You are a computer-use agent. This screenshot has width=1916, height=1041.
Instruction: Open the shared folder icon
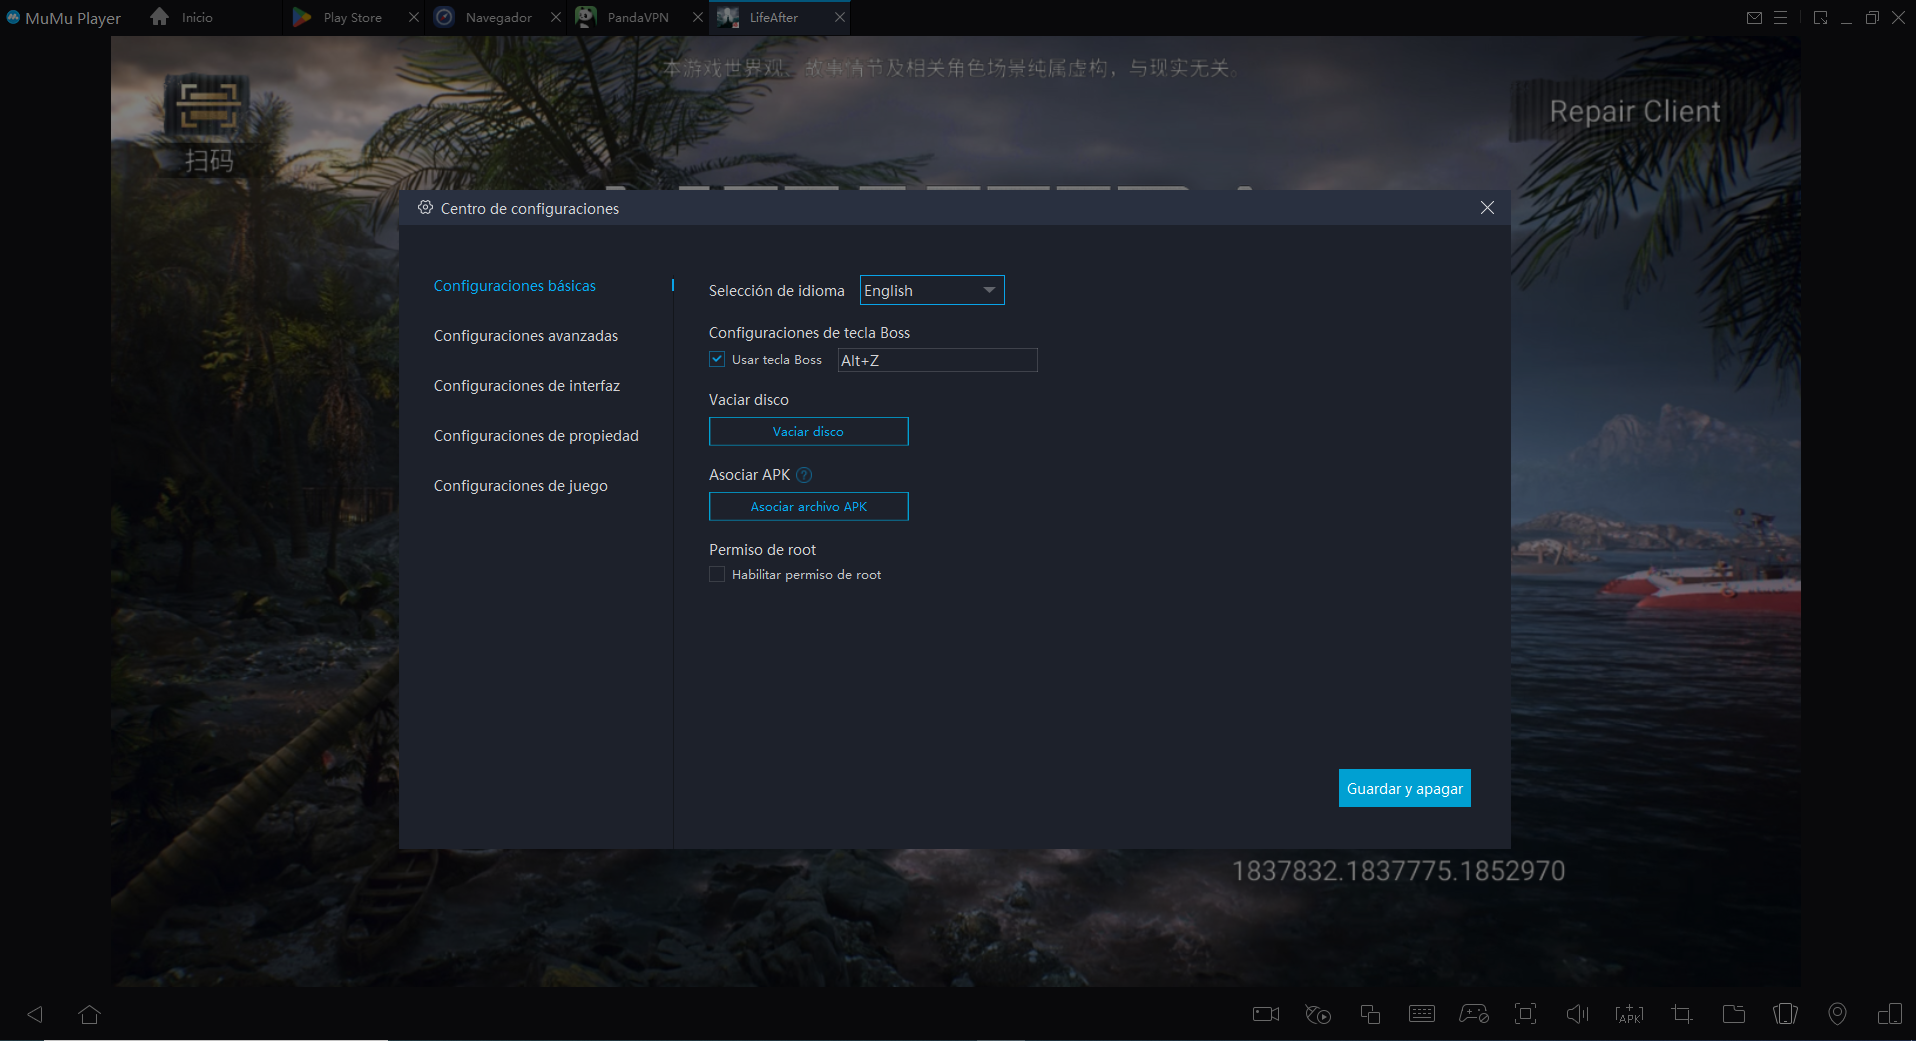point(1733,1014)
